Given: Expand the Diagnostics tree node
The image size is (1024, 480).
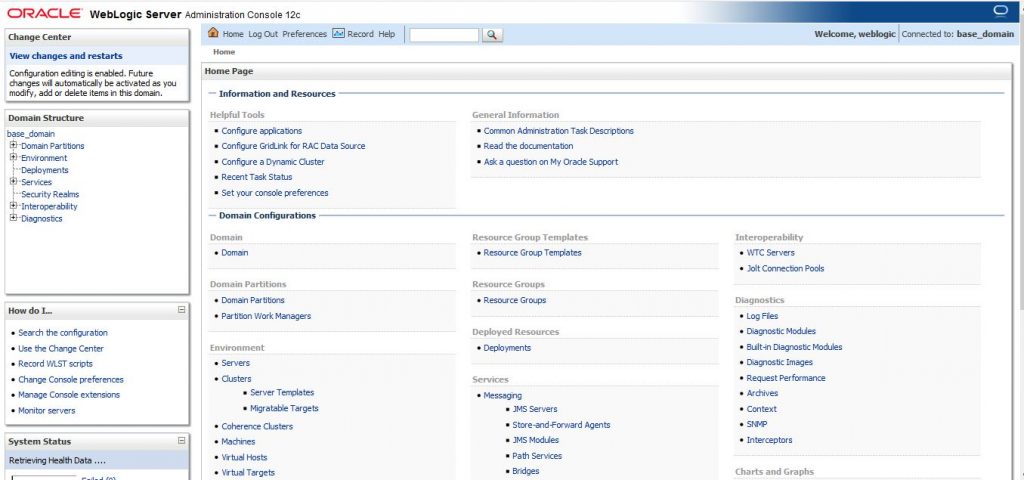Looking at the screenshot, I should coord(13,218).
